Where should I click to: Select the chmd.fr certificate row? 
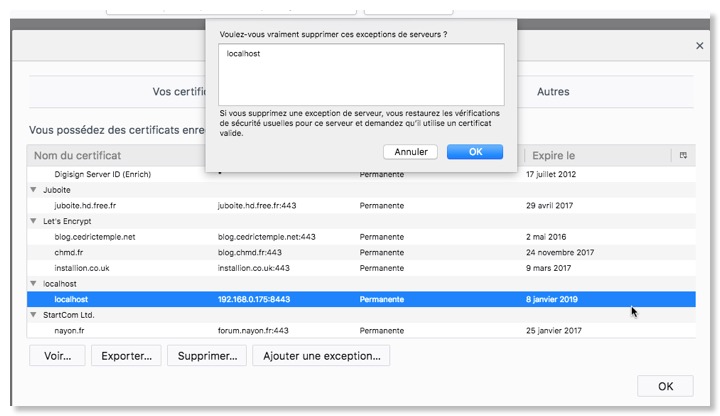[361, 253]
